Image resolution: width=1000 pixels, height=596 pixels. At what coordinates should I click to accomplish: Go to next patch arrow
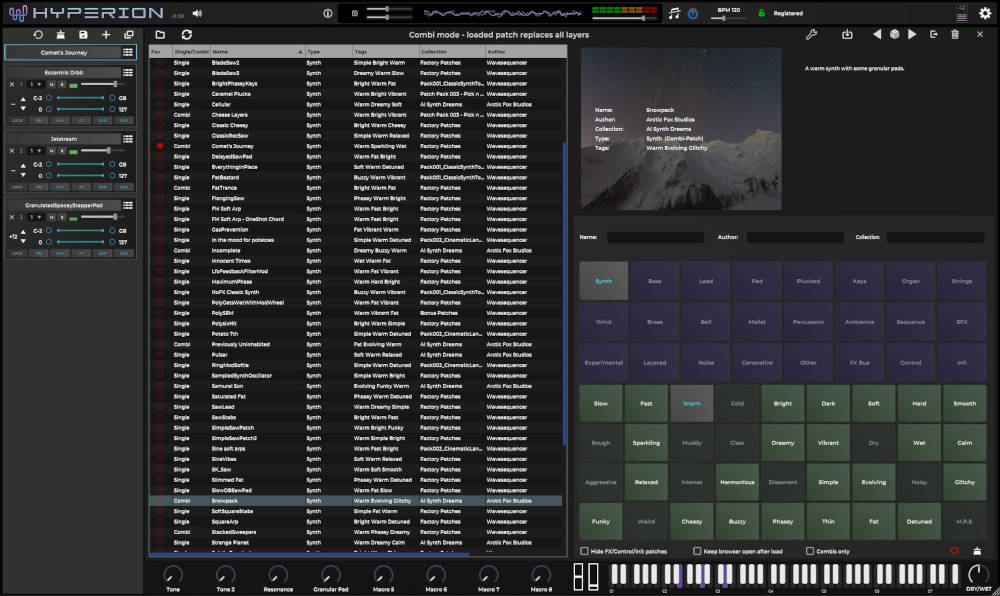click(x=911, y=34)
